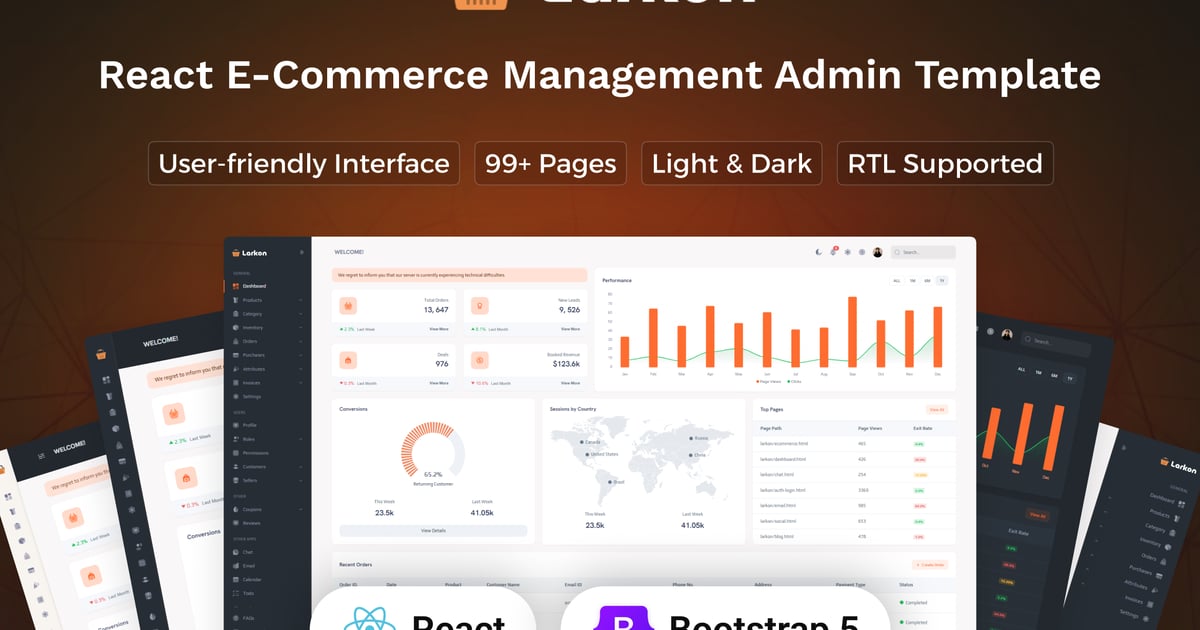Click View Details under Conversions

[x=433, y=531]
